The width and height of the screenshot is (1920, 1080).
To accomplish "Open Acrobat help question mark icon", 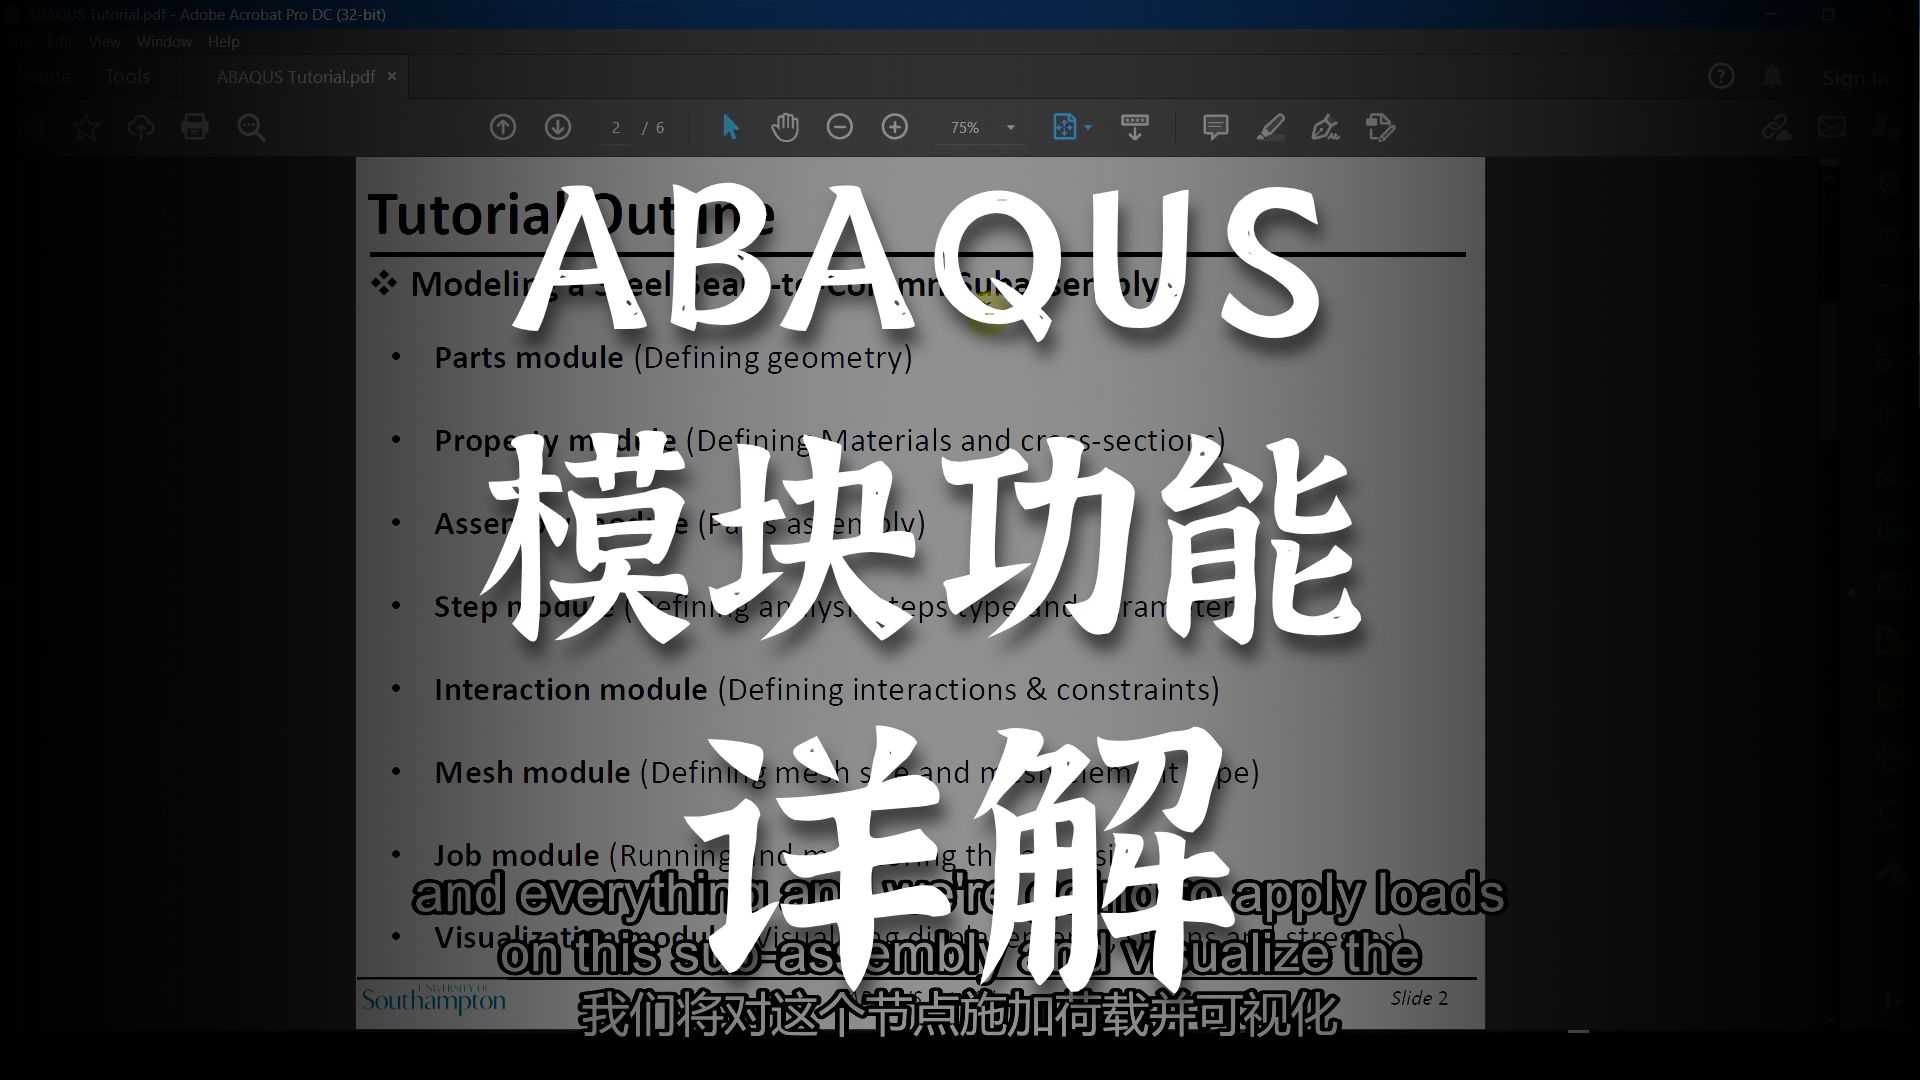I will coord(1721,76).
